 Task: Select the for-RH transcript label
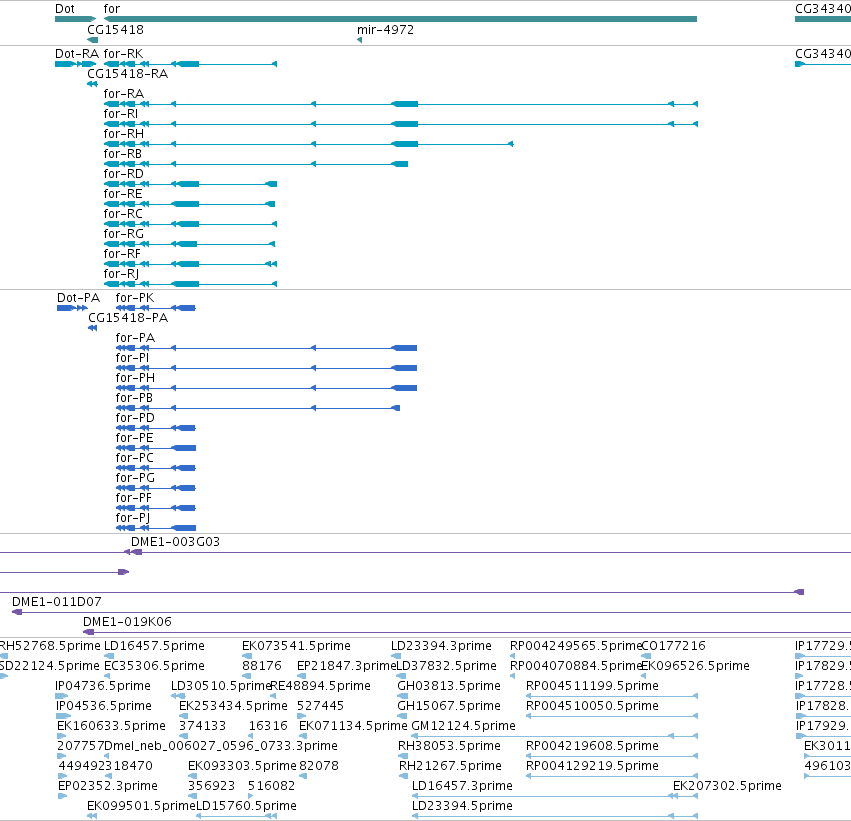click(x=123, y=134)
